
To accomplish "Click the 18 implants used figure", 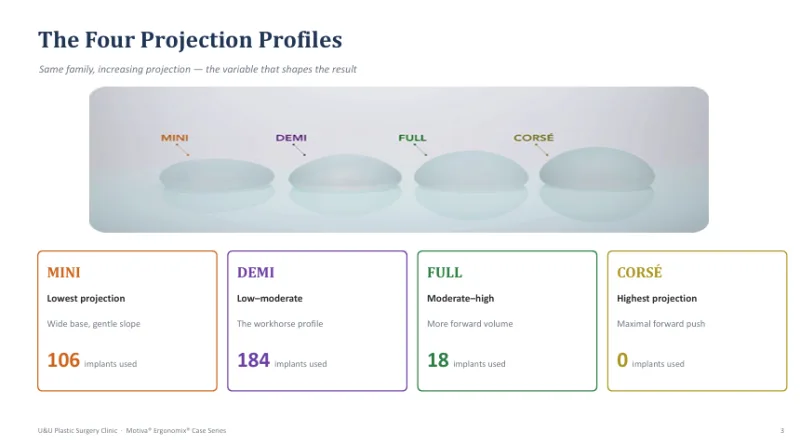I will pos(466,360).
